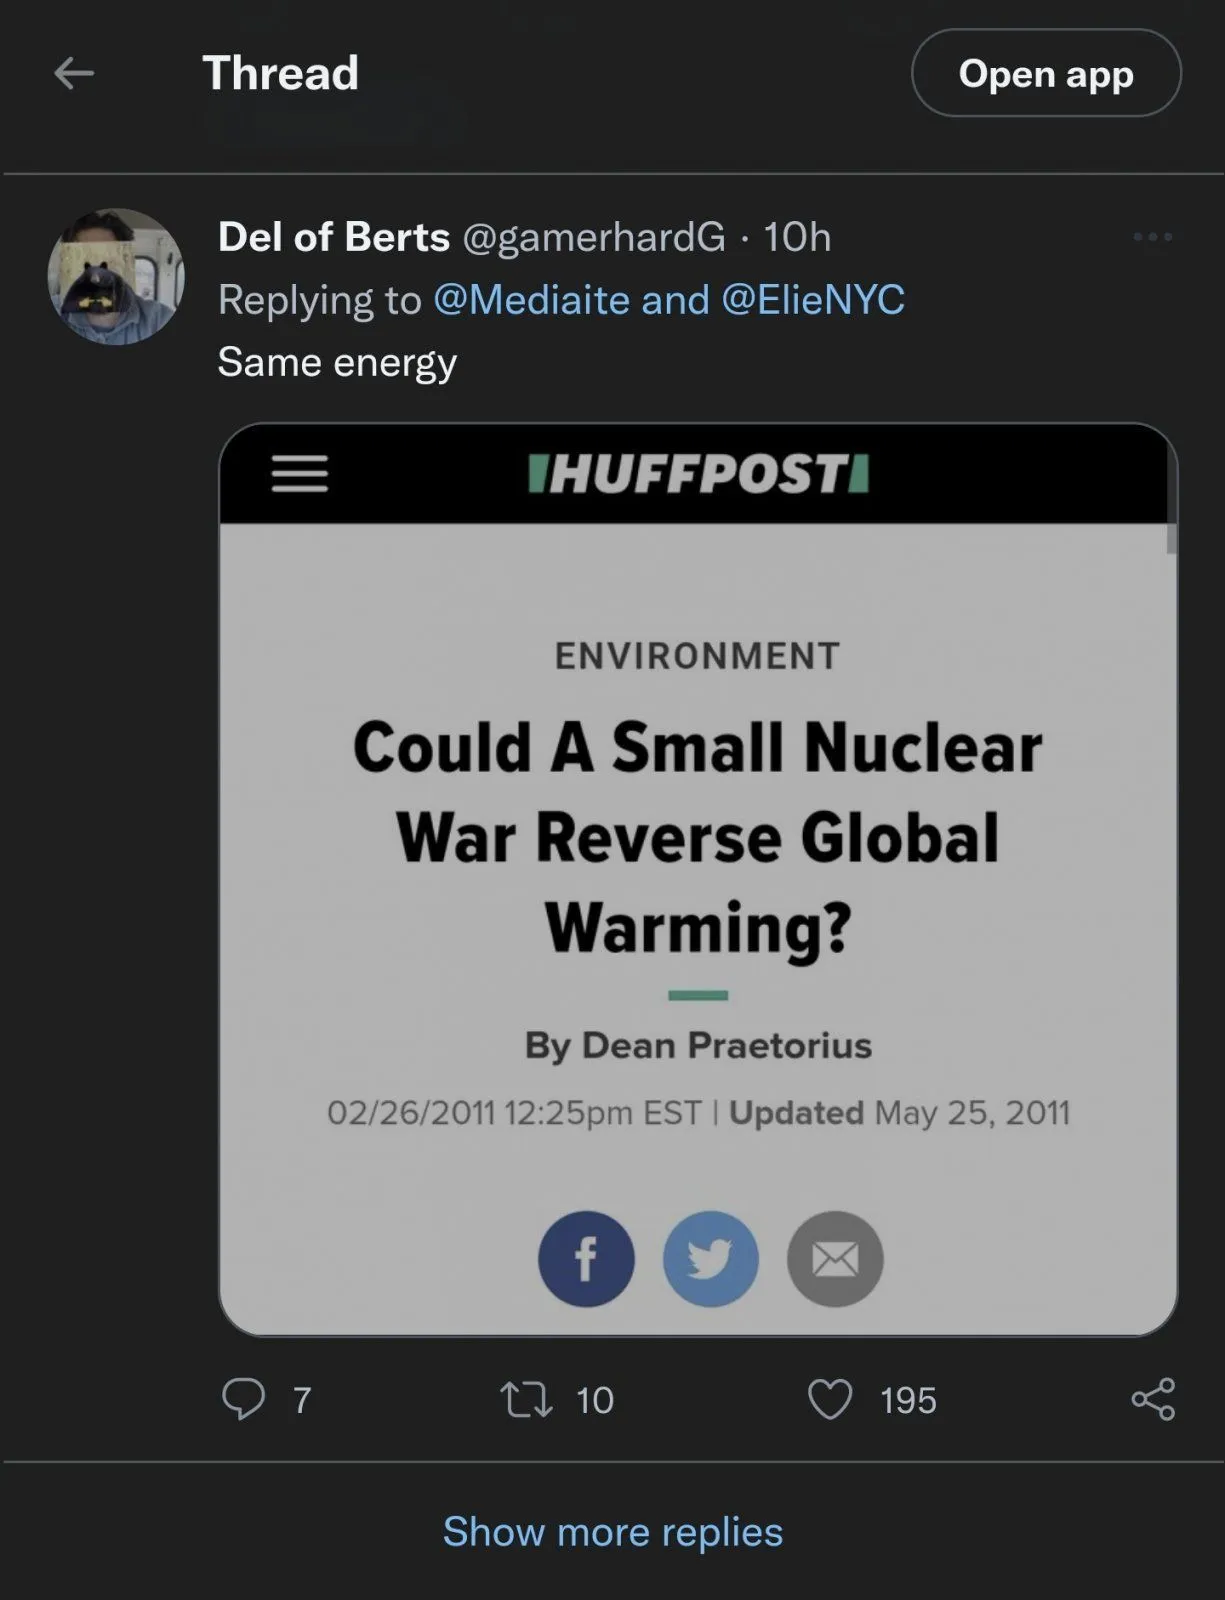Go back with the left arrow icon
This screenshot has height=1600, width=1225.
coord(74,73)
